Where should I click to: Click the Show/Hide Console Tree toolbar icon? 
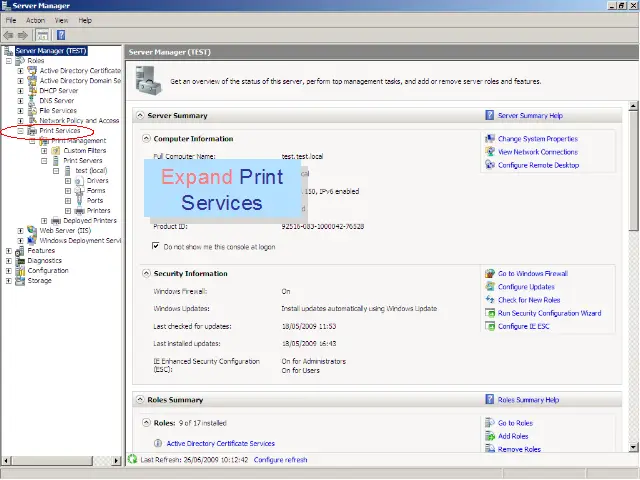tap(42, 36)
